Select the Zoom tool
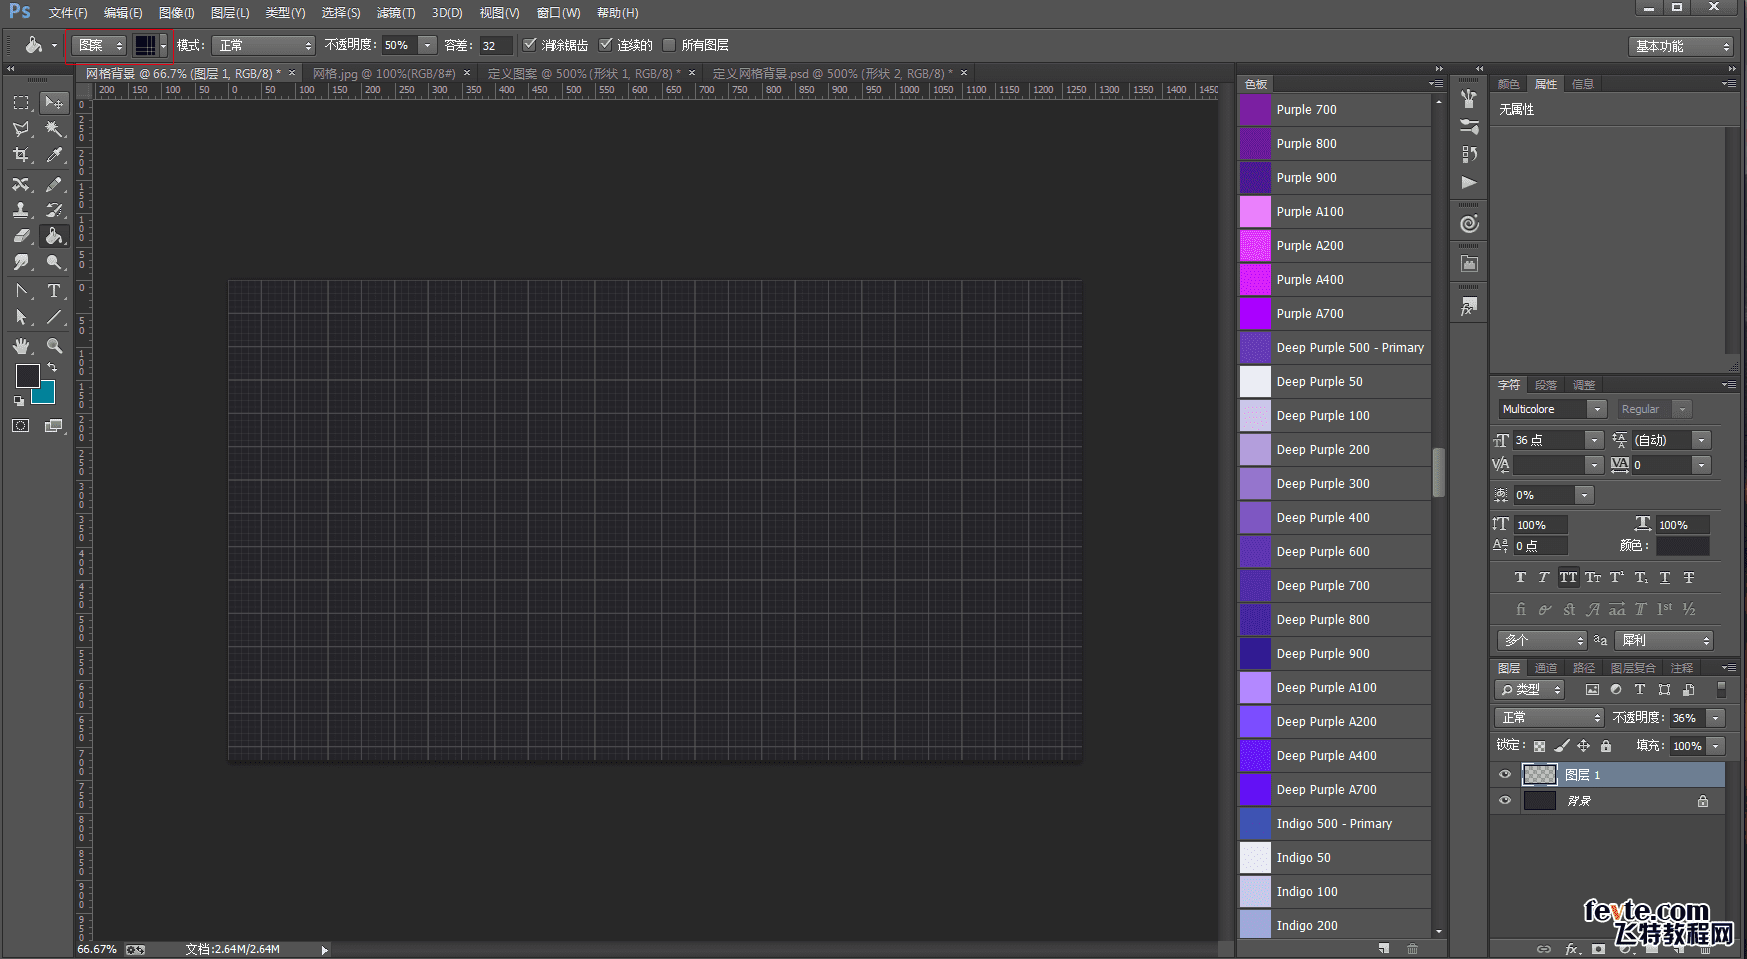1747x959 pixels. pyautogui.click(x=54, y=346)
